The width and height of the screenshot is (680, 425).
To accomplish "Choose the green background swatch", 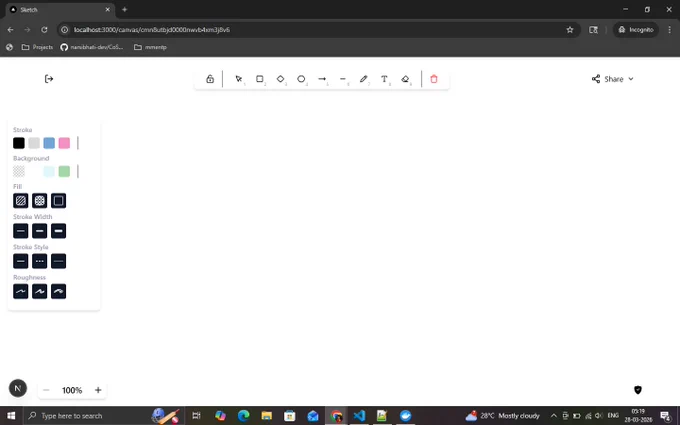I will [64, 171].
